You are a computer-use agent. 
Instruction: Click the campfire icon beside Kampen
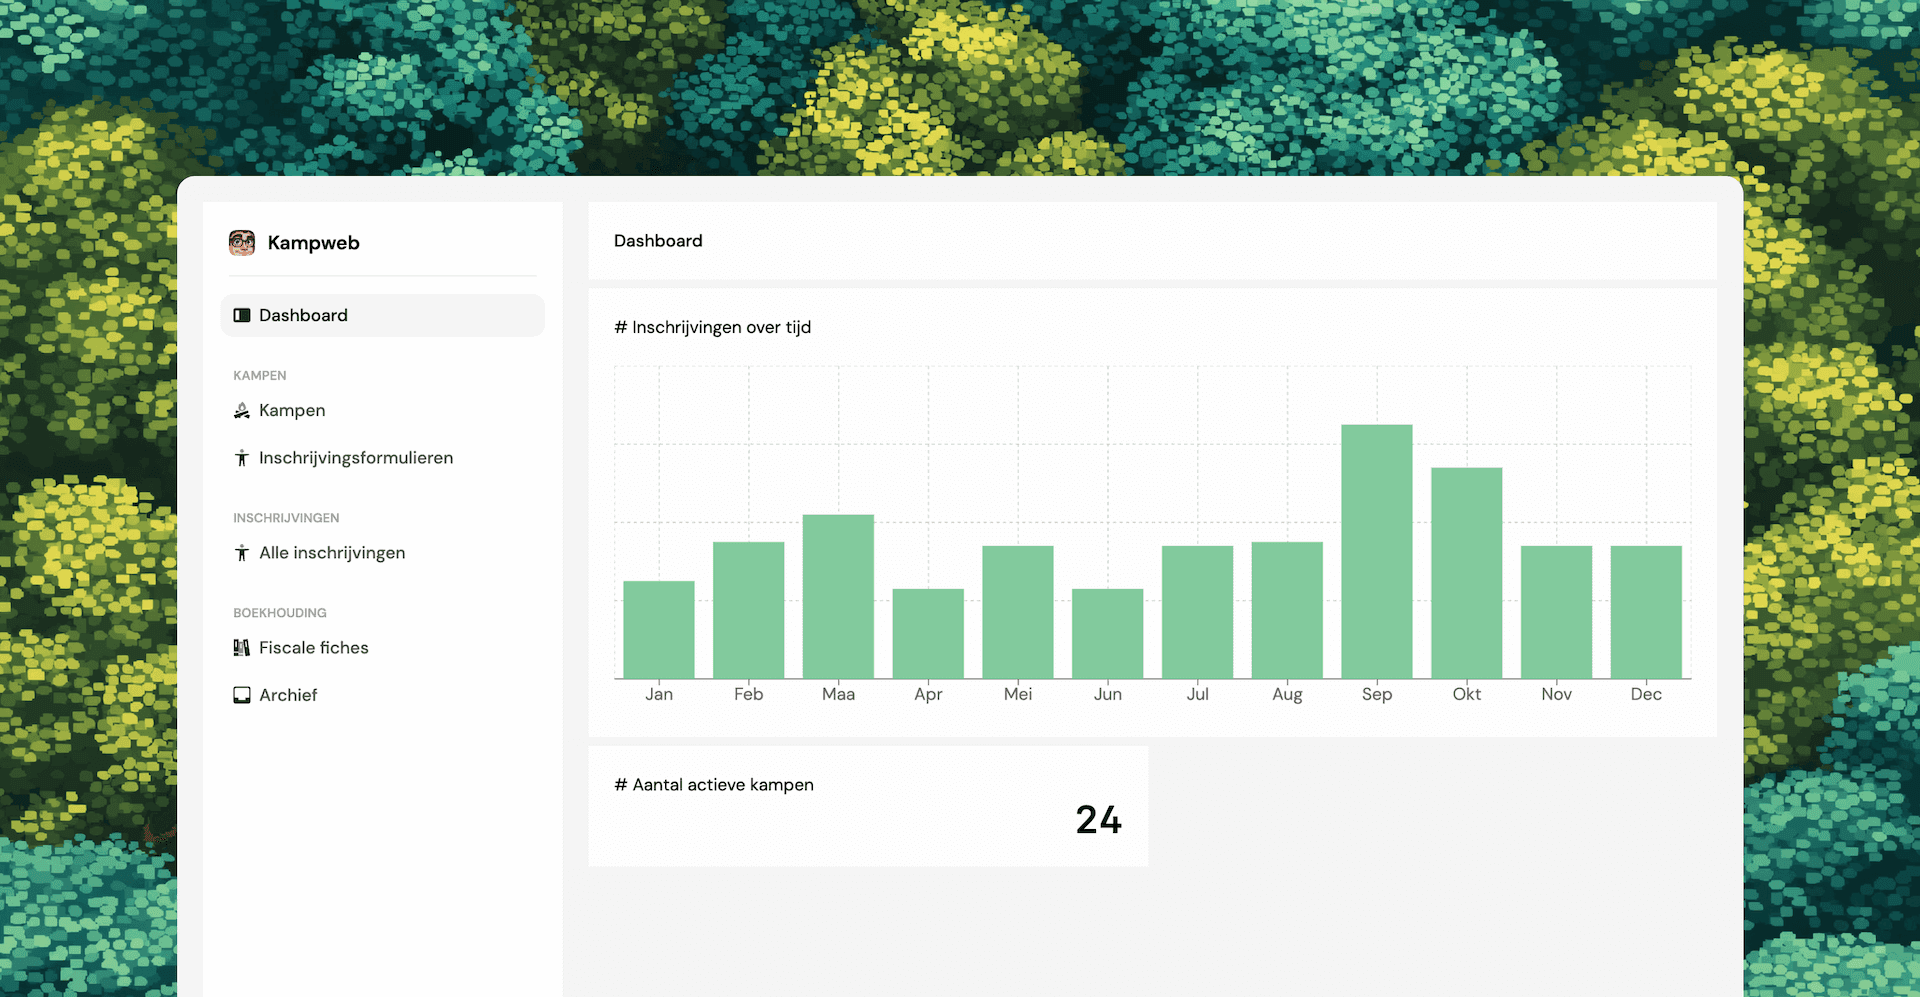(x=242, y=411)
